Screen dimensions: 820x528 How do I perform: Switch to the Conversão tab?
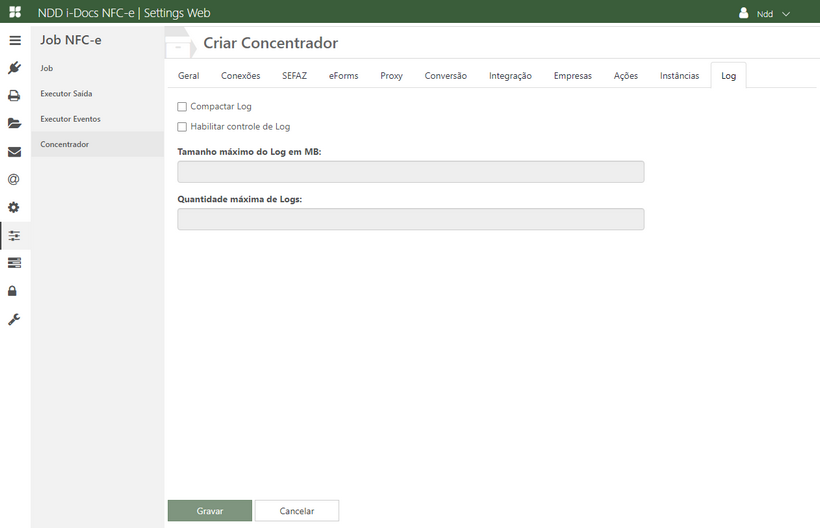click(446, 76)
